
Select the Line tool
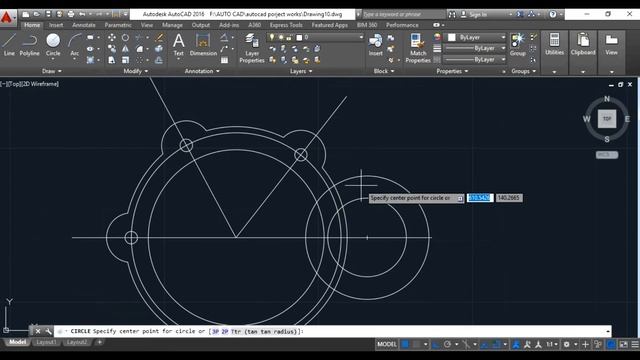click(x=9, y=44)
